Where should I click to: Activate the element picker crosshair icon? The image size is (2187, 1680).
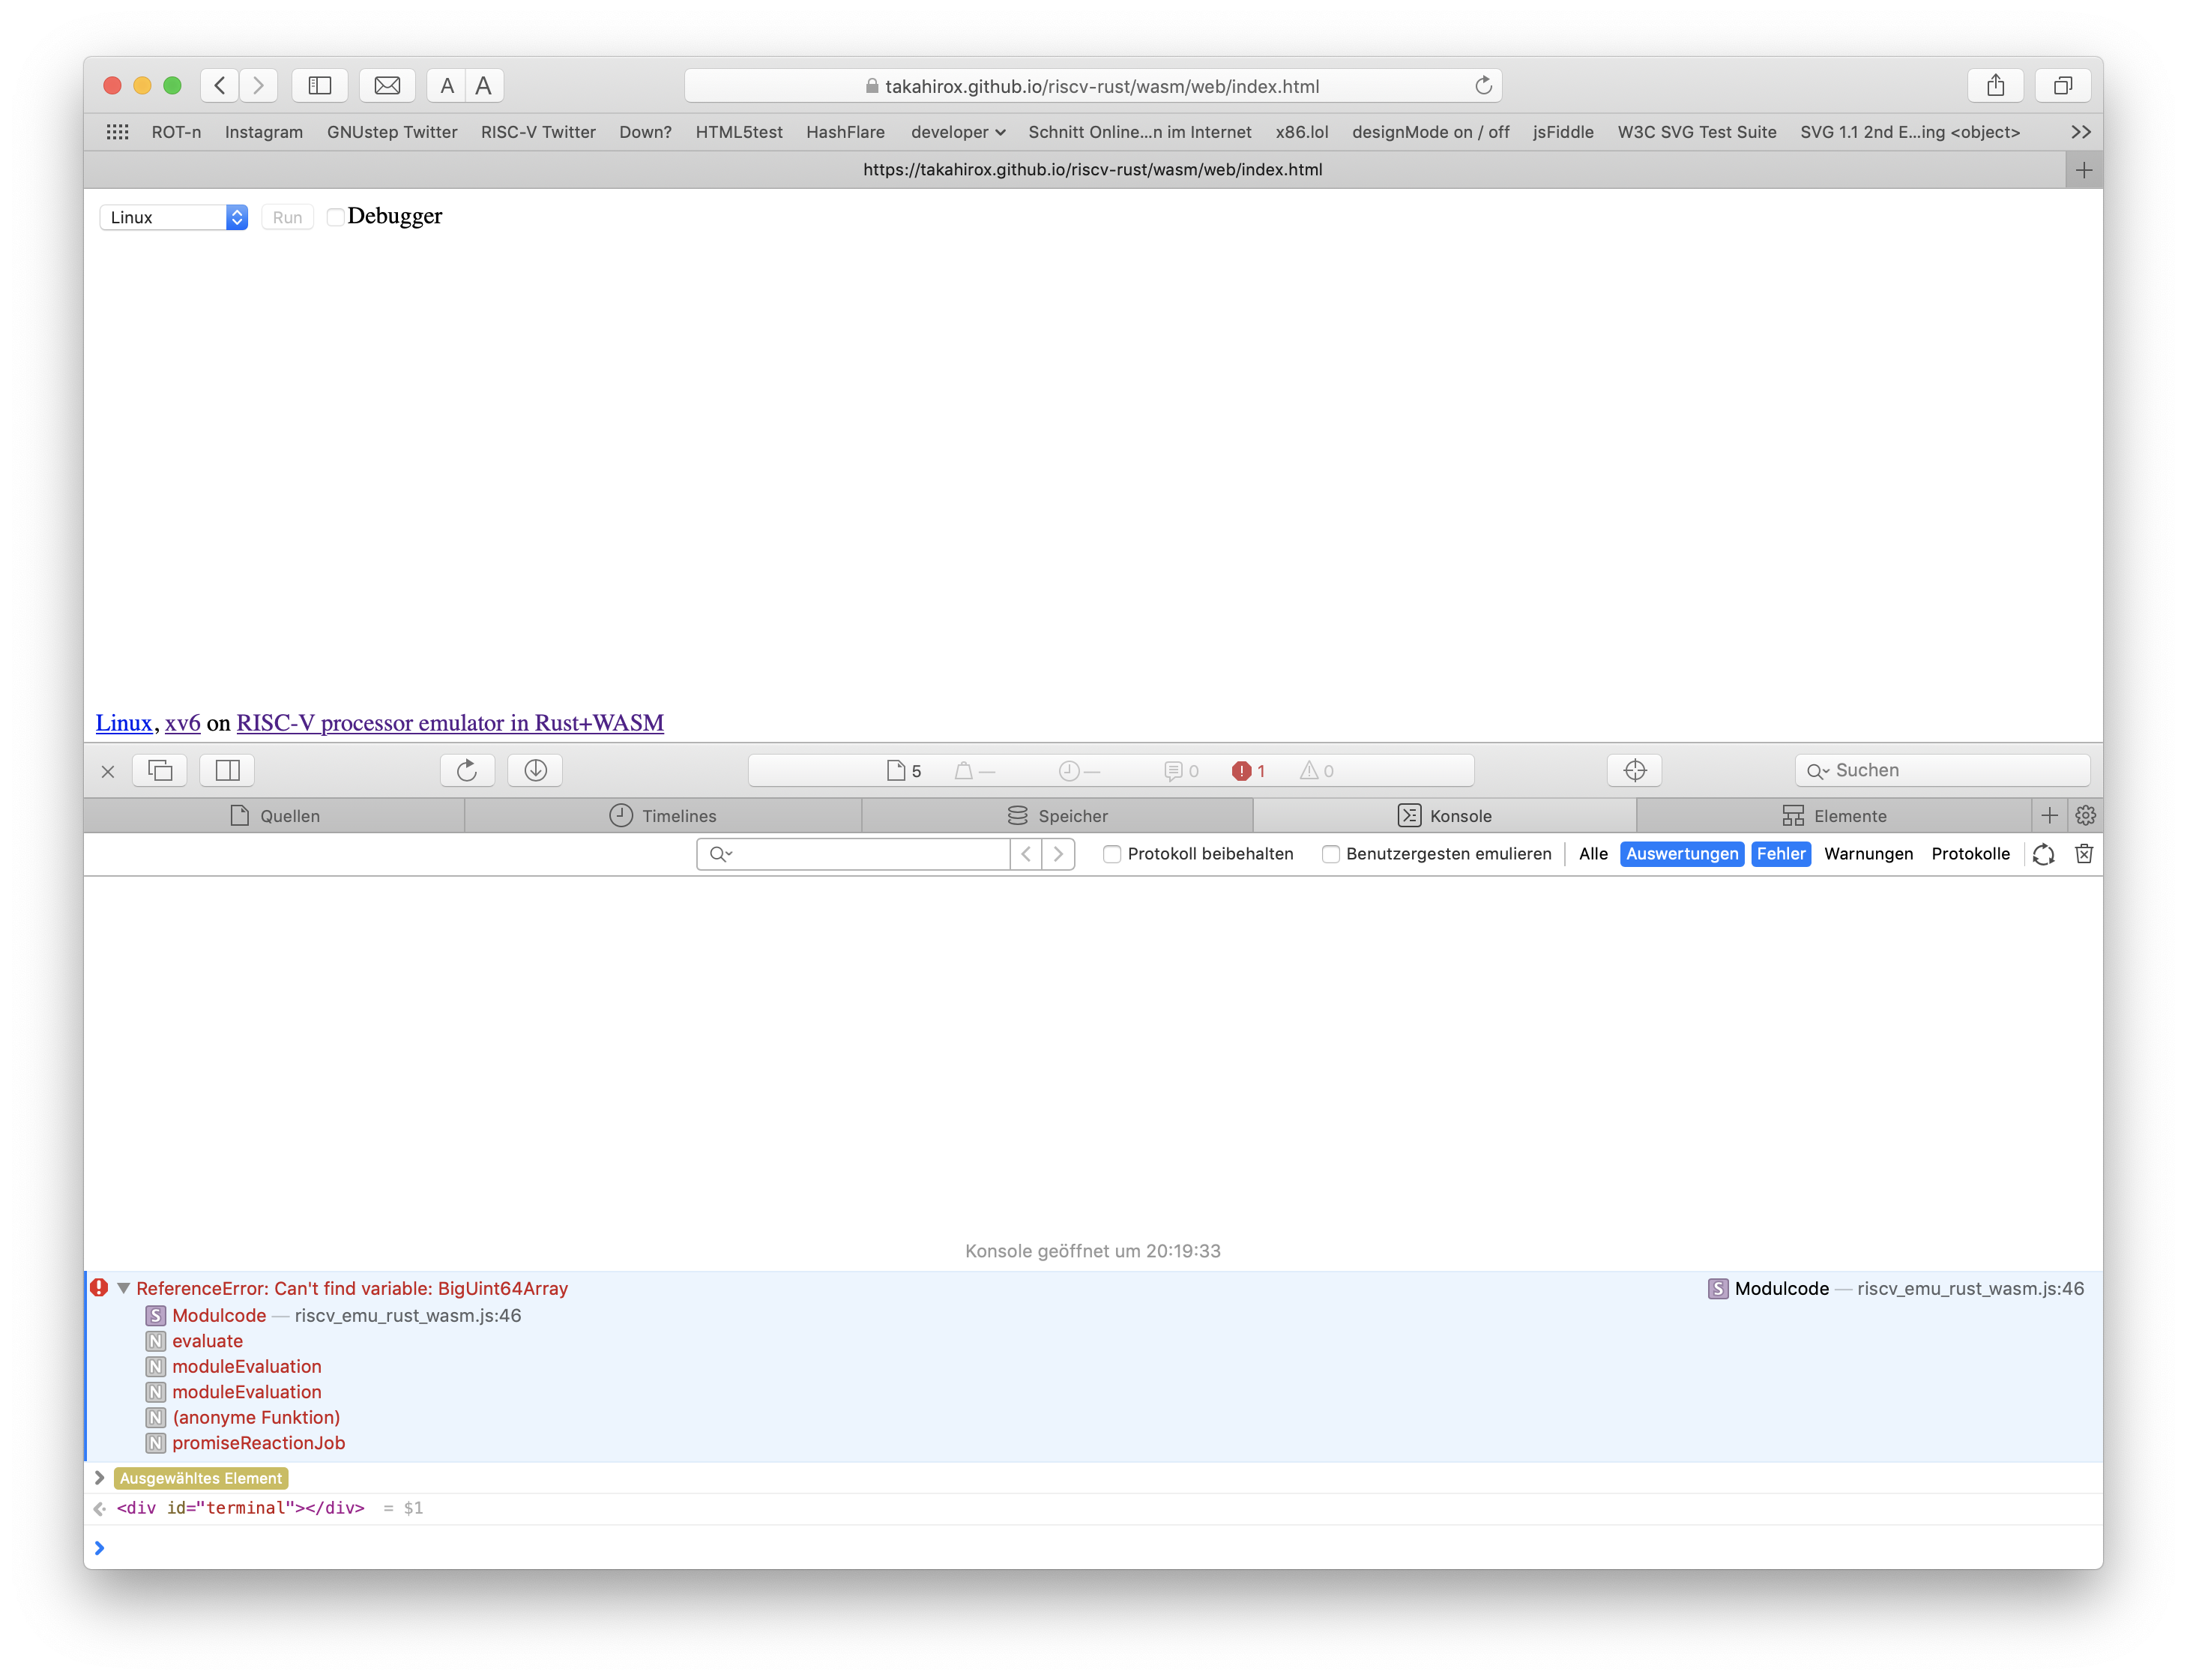pyautogui.click(x=1634, y=770)
